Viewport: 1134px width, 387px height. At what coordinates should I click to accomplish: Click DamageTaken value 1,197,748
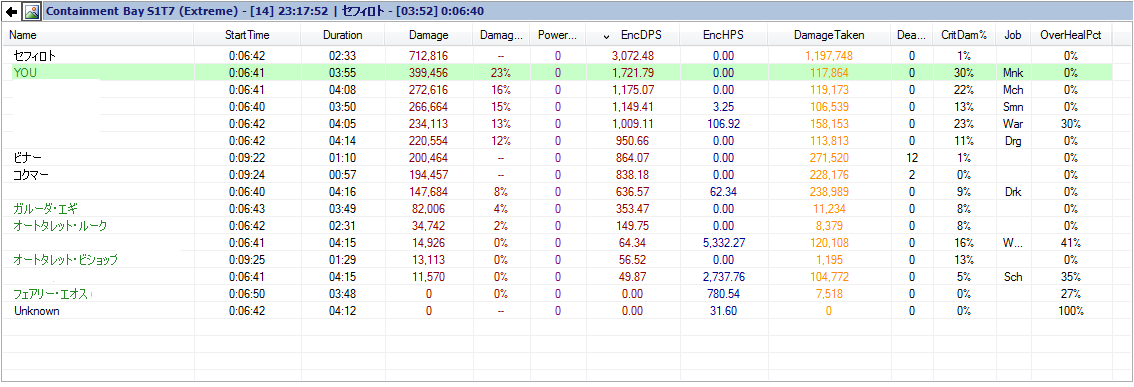(828, 56)
